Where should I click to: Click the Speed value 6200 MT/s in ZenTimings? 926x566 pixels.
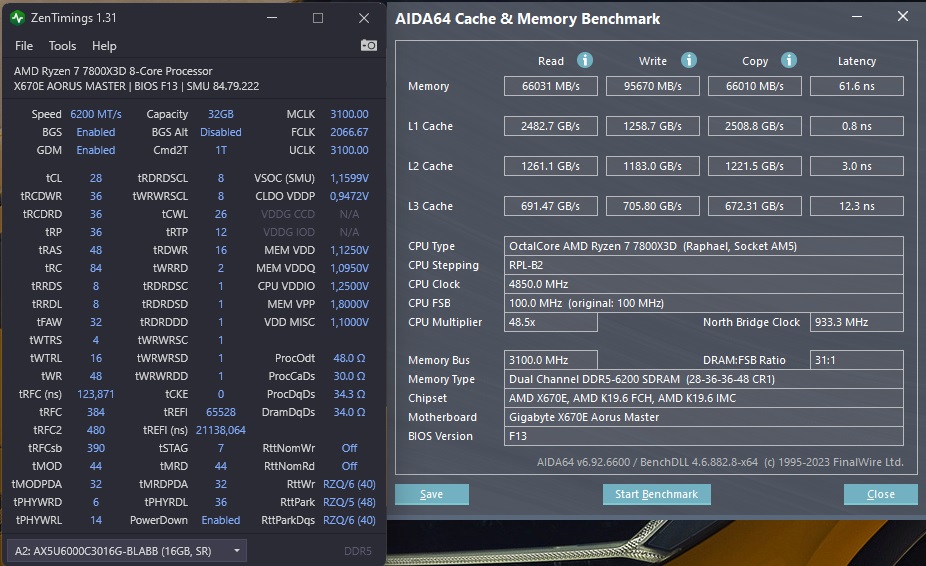point(96,114)
